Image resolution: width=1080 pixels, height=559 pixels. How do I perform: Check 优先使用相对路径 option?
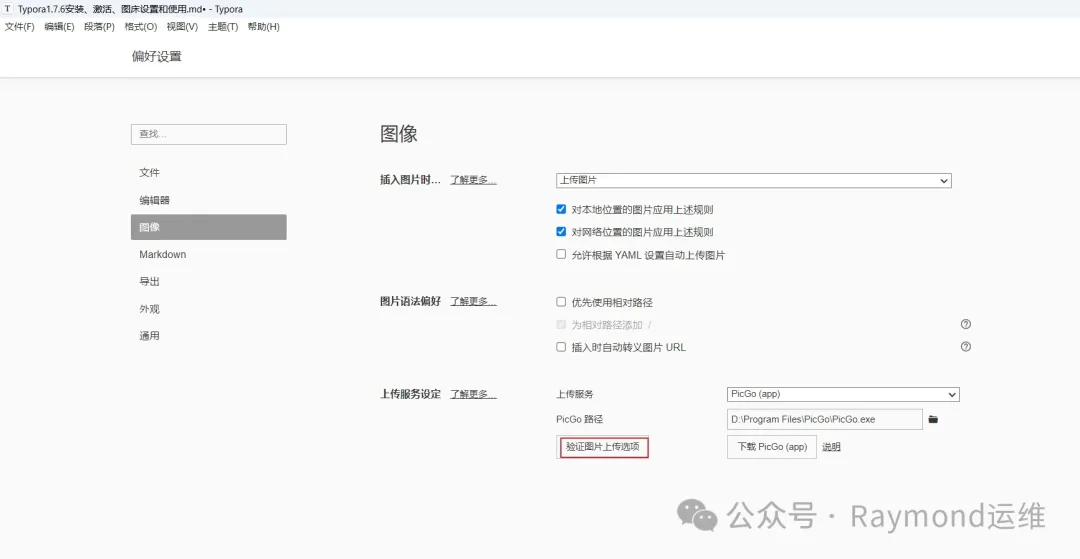(561, 302)
